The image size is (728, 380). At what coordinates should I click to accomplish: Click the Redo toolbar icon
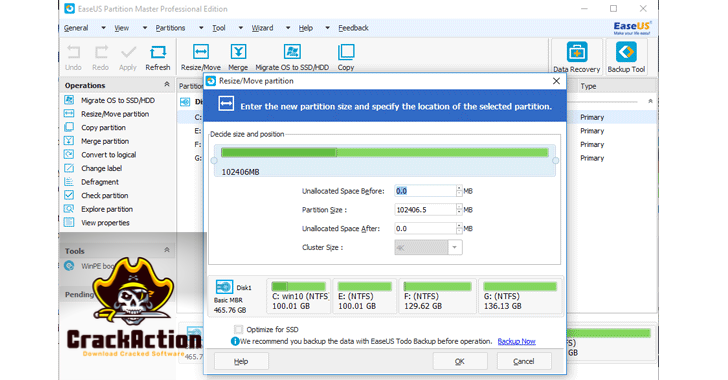tap(101, 52)
